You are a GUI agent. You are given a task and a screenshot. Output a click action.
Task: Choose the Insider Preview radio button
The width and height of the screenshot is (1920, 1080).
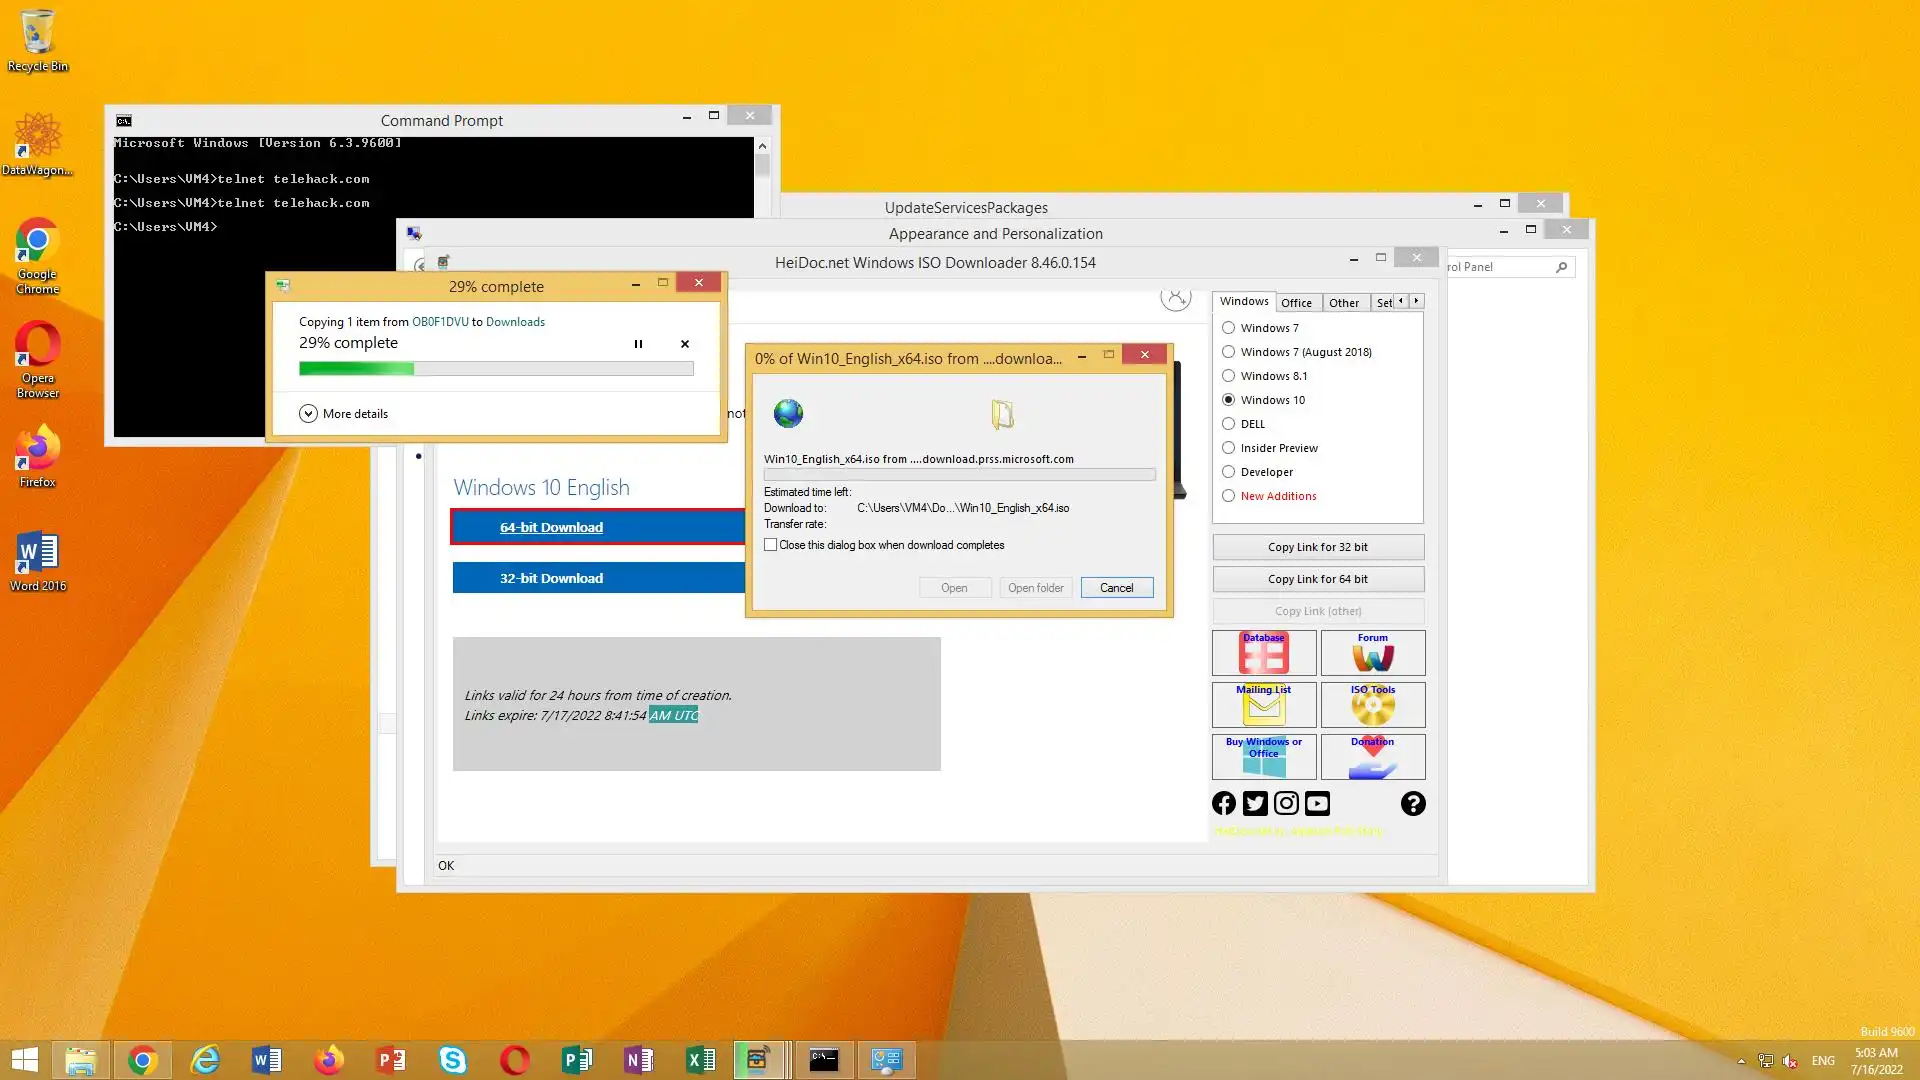pyautogui.click(x=1228, y=448)
